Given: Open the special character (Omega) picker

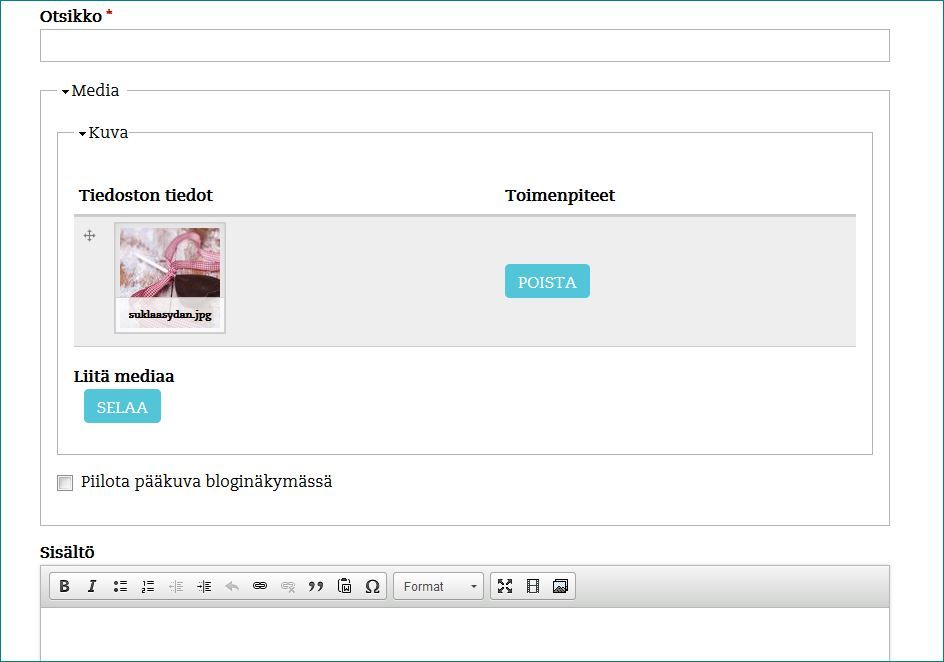Looking at the screenshot, I should (x=372, y=586).
